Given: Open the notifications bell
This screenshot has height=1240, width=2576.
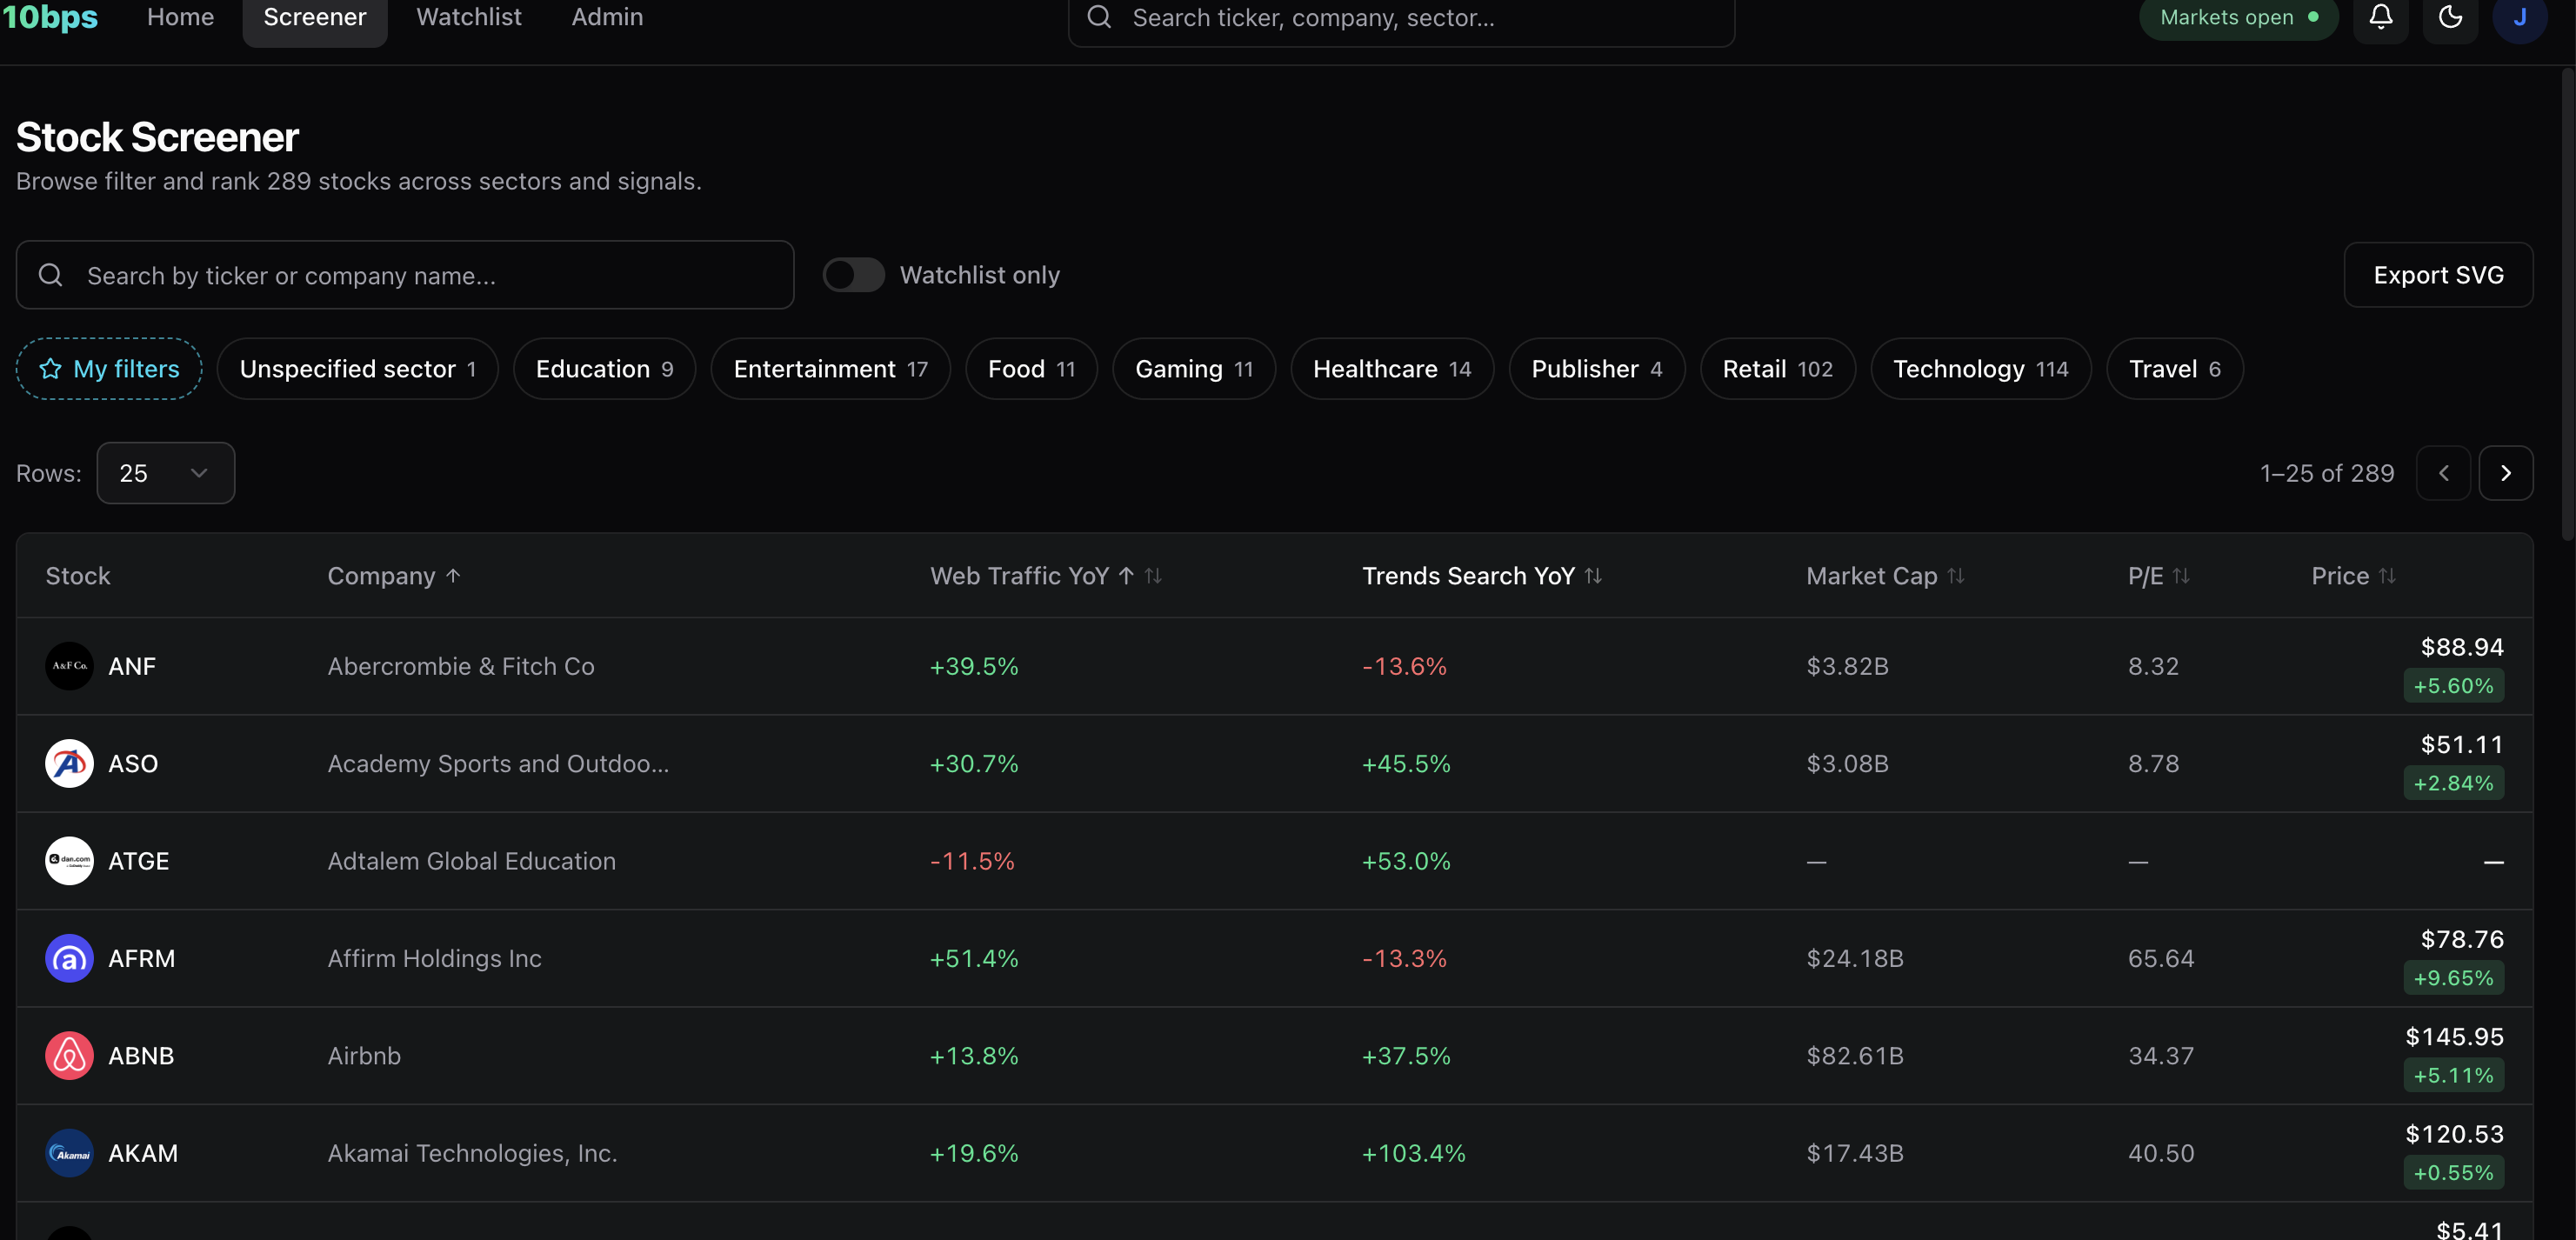Looking at the screenshot, I should point(2380,17).
